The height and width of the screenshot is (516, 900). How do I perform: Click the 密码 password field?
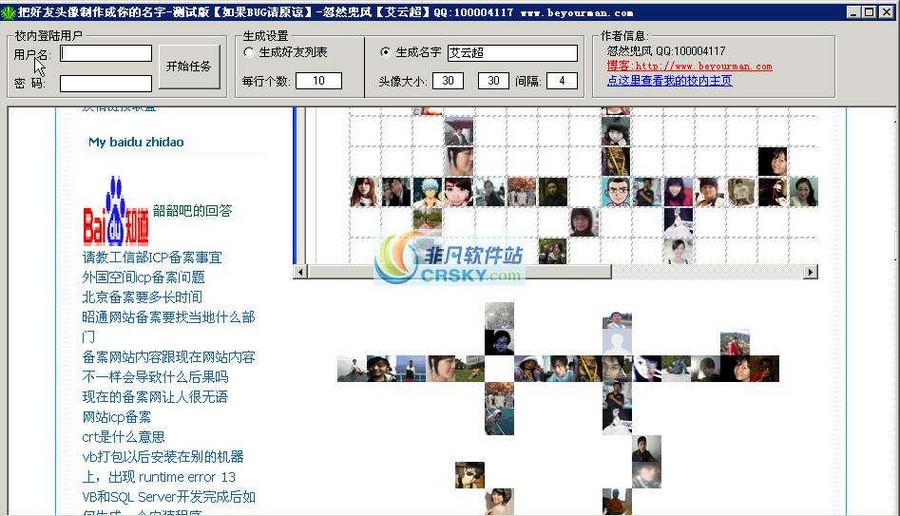106,83
